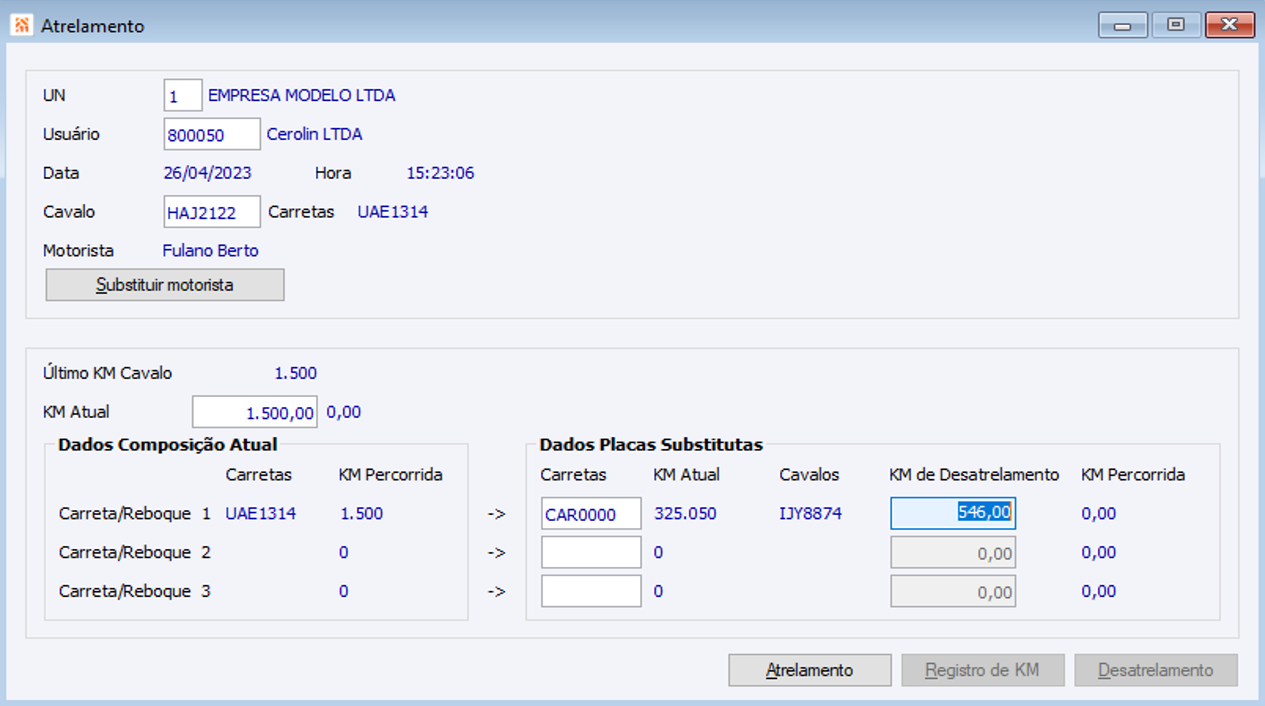
Task: Click the KM Atual value 325.050
Action: tap(685, 514)
